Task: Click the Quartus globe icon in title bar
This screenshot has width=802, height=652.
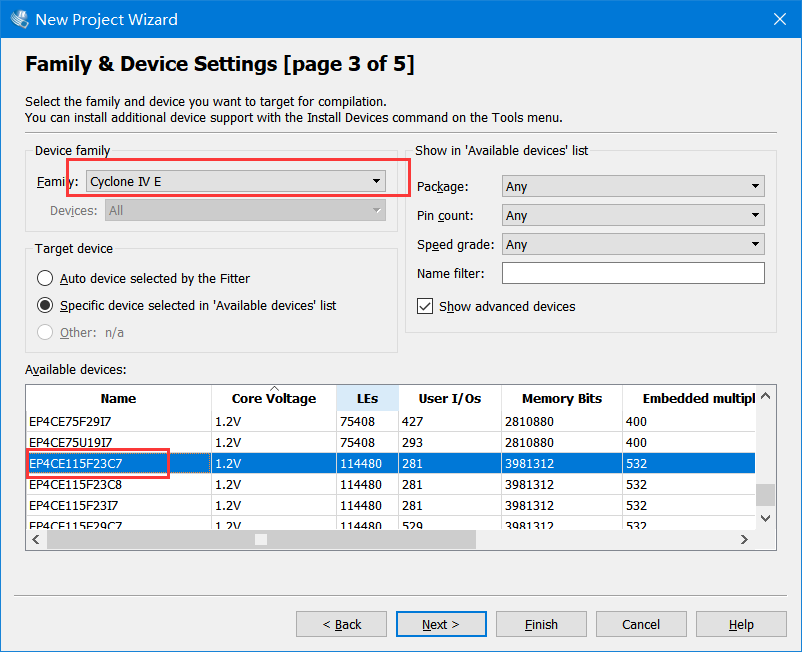Action: [x=18, y=19]
